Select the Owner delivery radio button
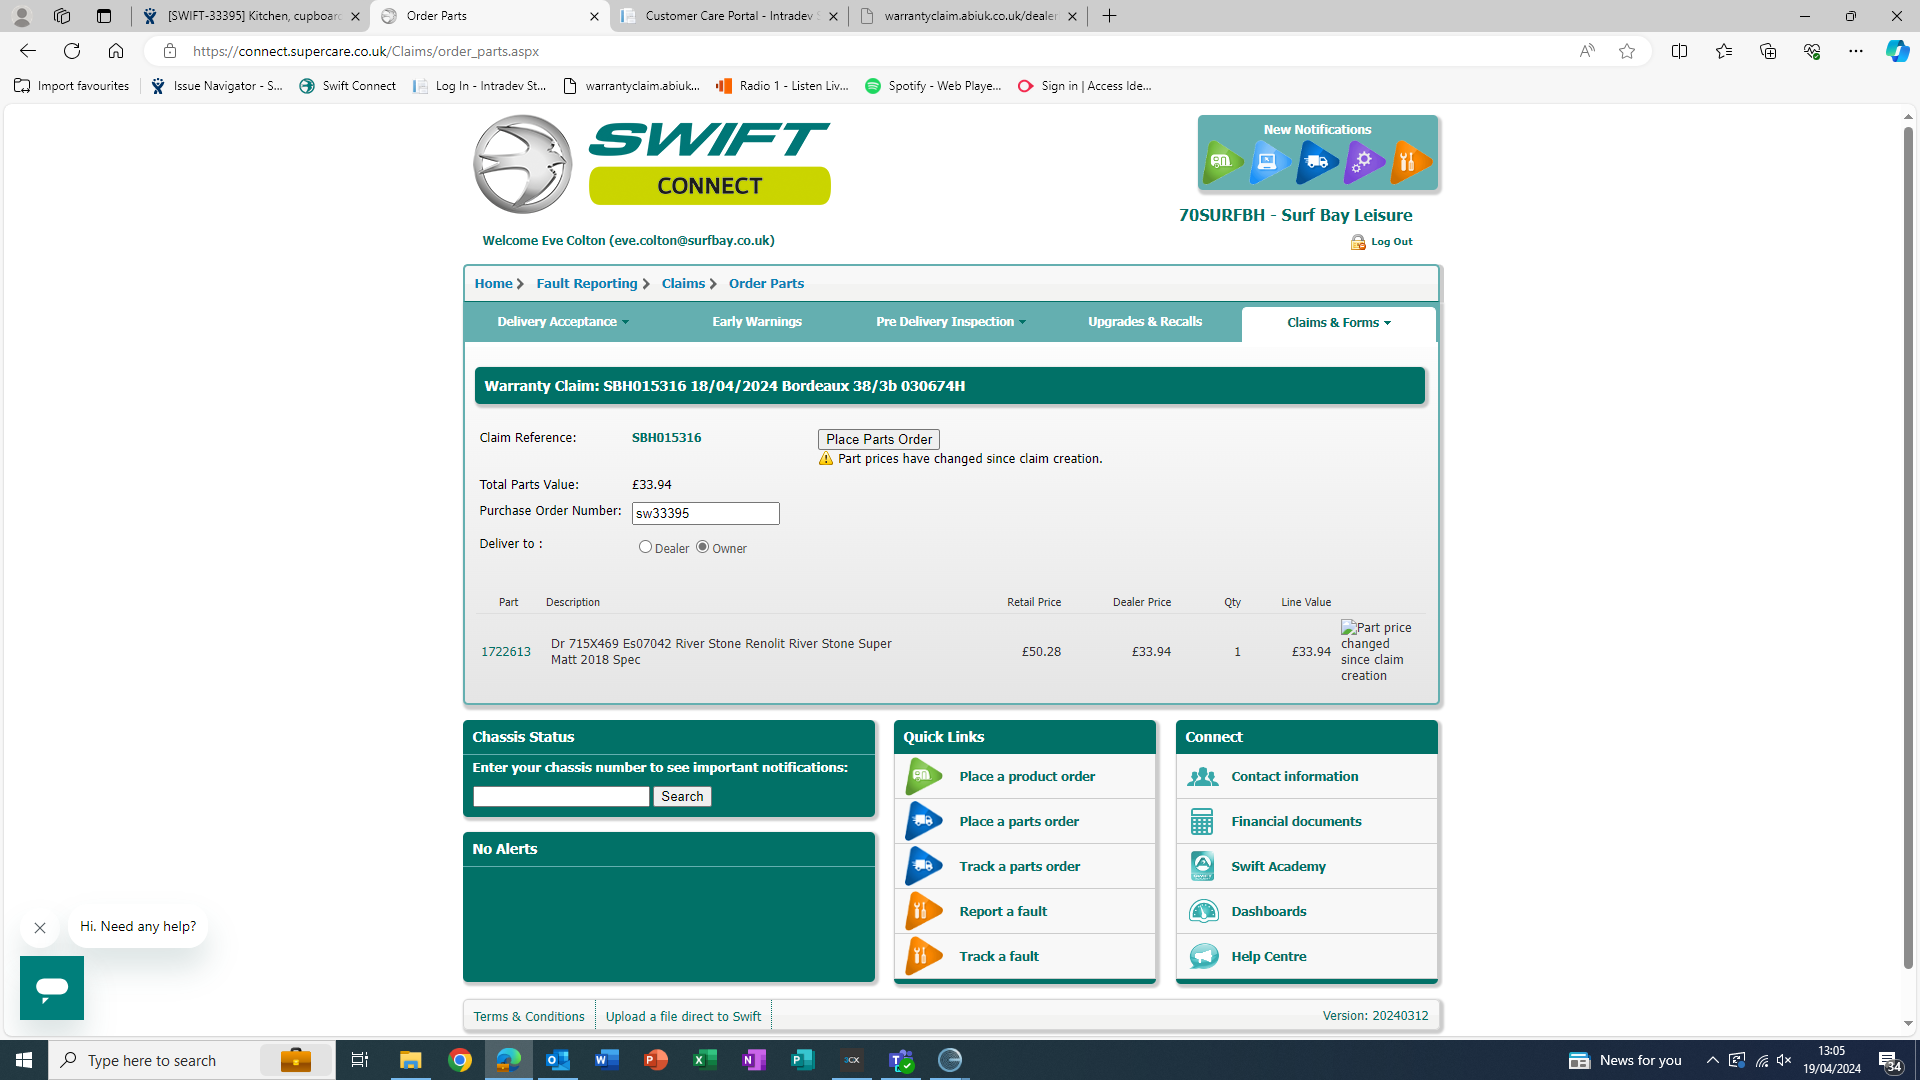 point(702,547)
